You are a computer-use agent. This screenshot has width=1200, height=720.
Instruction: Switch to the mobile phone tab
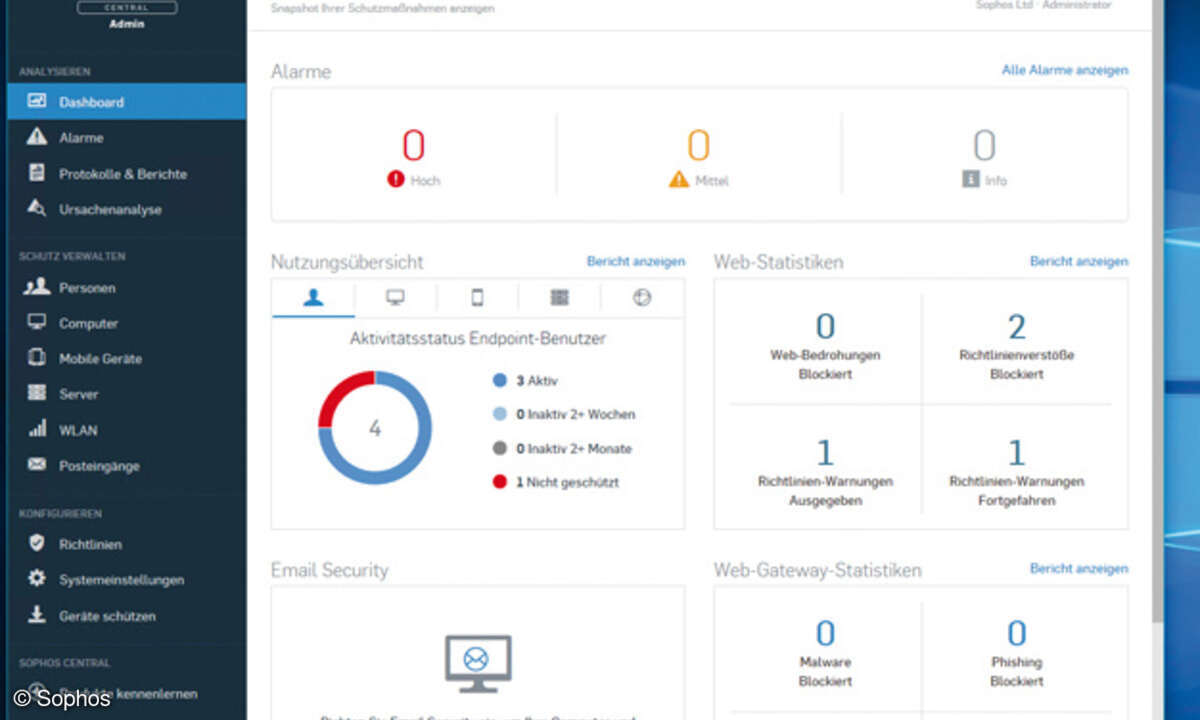click(477, 298)
